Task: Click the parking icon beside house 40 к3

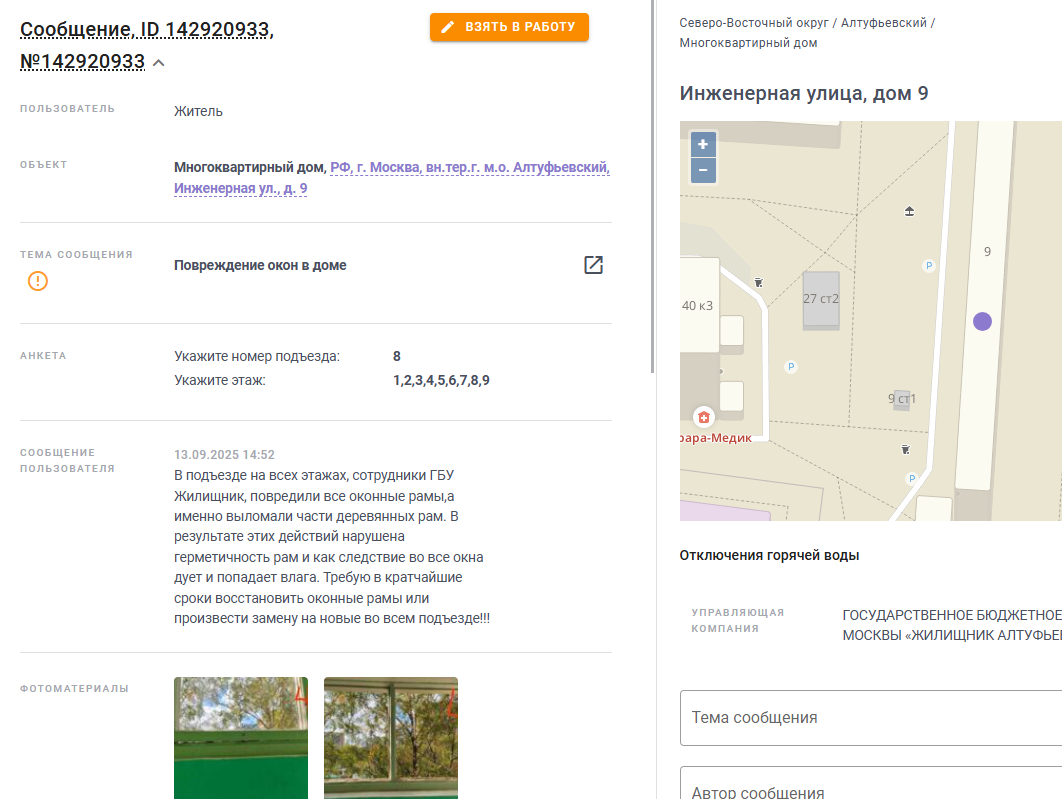Action: [790, 367]
